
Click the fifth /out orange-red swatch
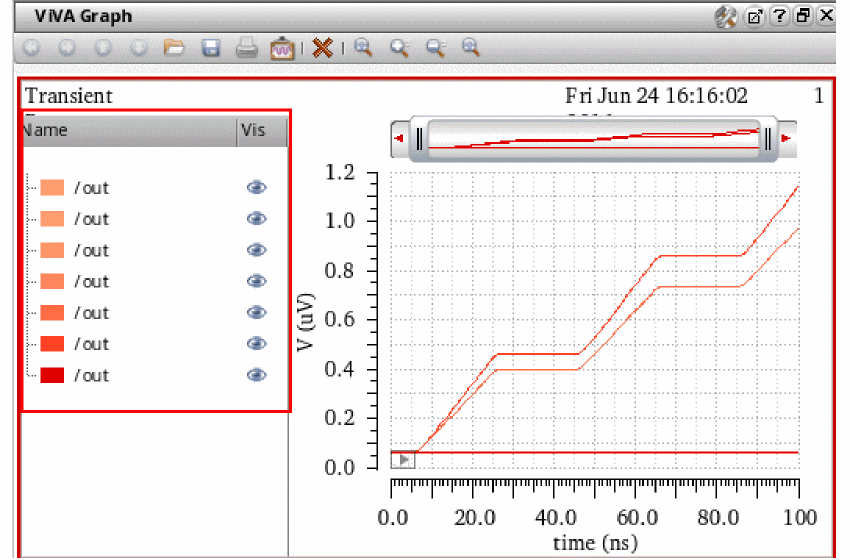point(52,312)
